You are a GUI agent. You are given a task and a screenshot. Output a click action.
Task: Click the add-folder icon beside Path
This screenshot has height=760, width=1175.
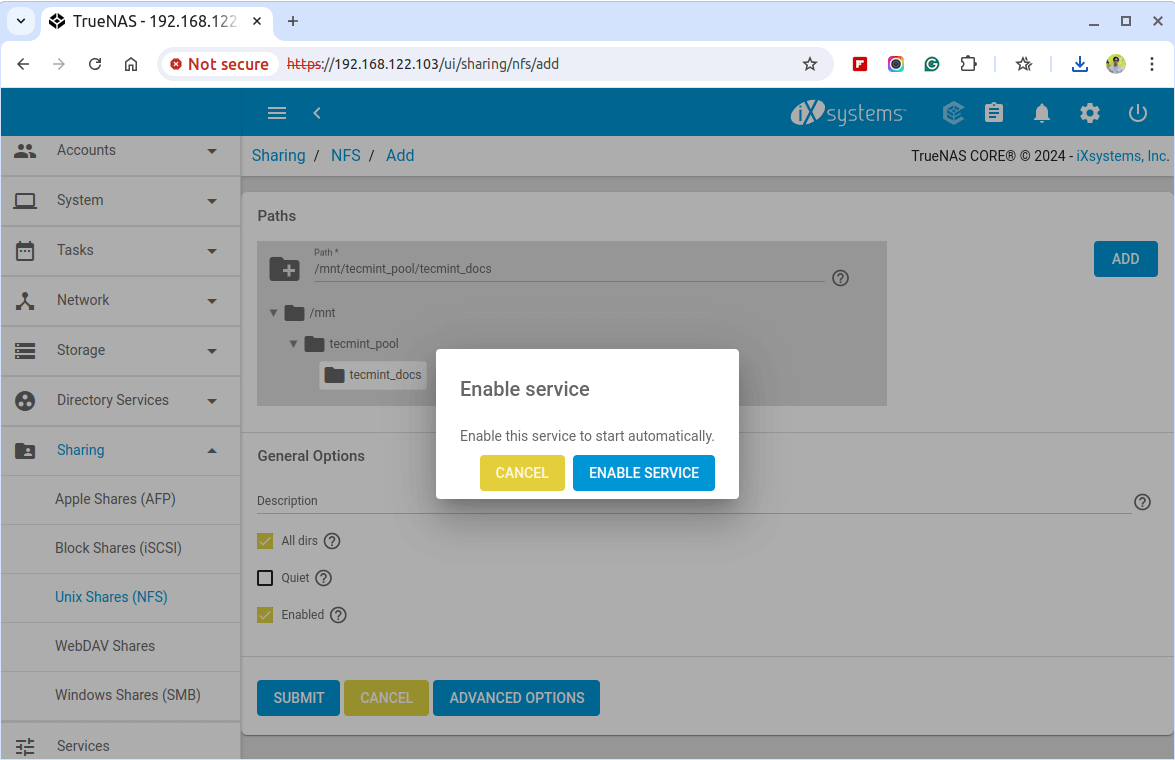point(285,269)
